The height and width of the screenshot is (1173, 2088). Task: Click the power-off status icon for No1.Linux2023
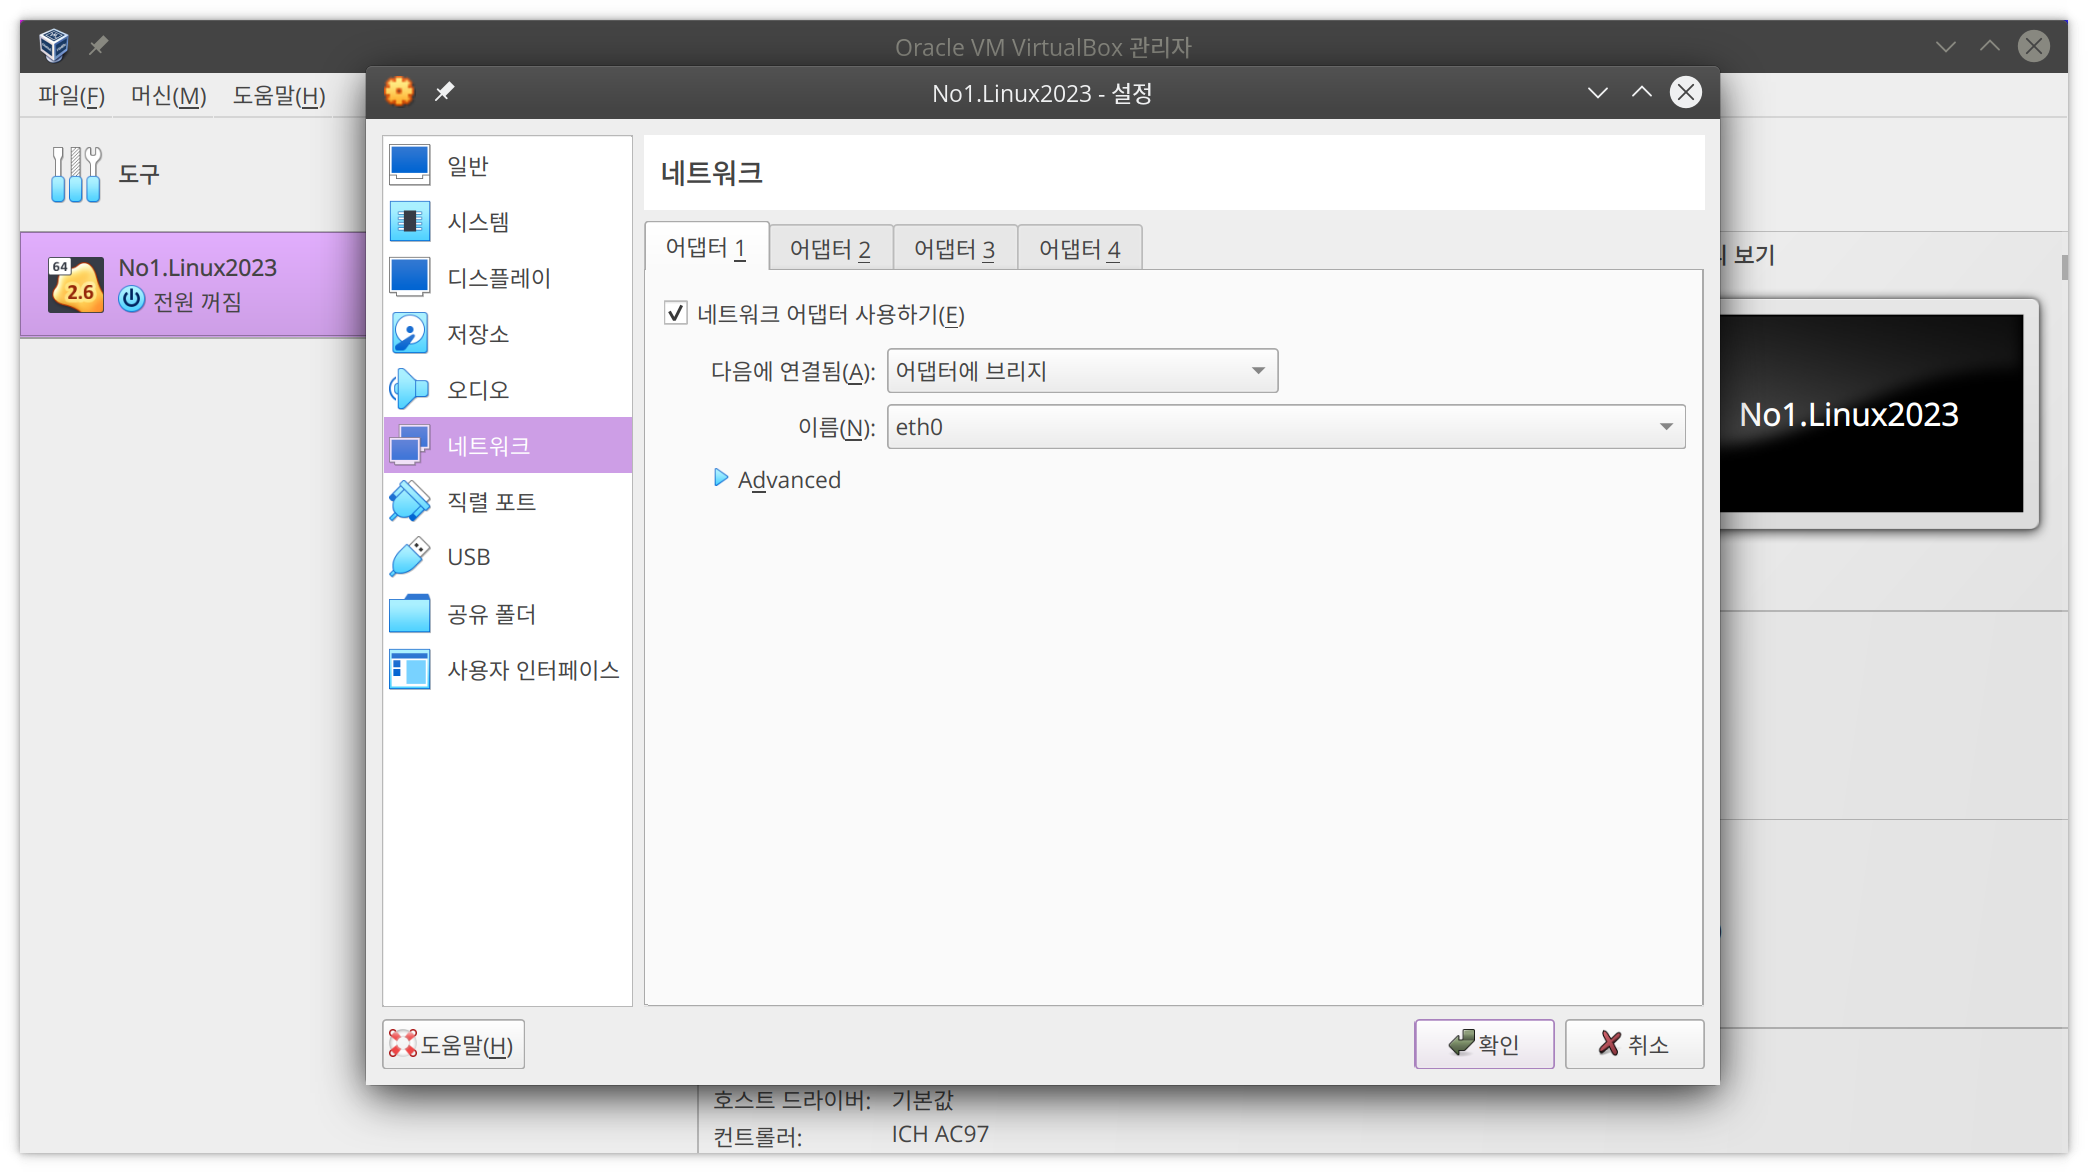pos(132,299)
